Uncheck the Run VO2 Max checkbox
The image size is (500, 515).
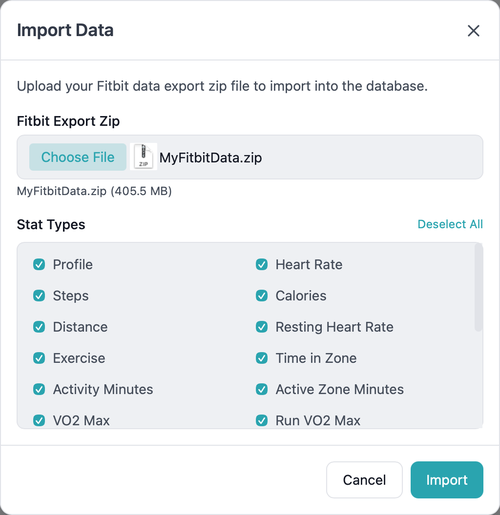[262, 421]
